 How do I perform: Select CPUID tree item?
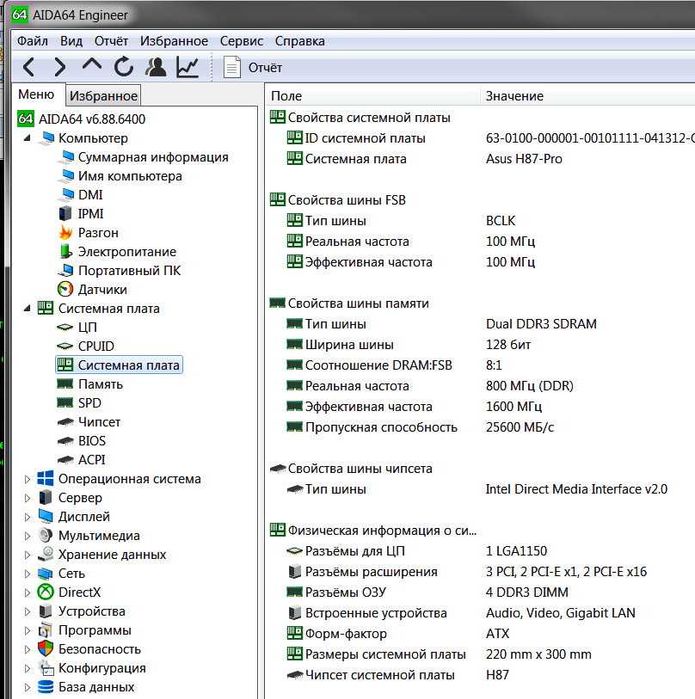pyautogui.click(x=96, y=346)
